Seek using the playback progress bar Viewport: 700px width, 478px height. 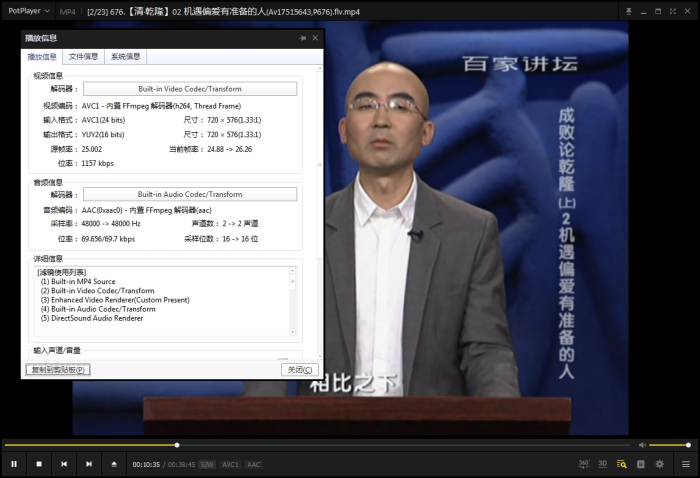point(317,445)
